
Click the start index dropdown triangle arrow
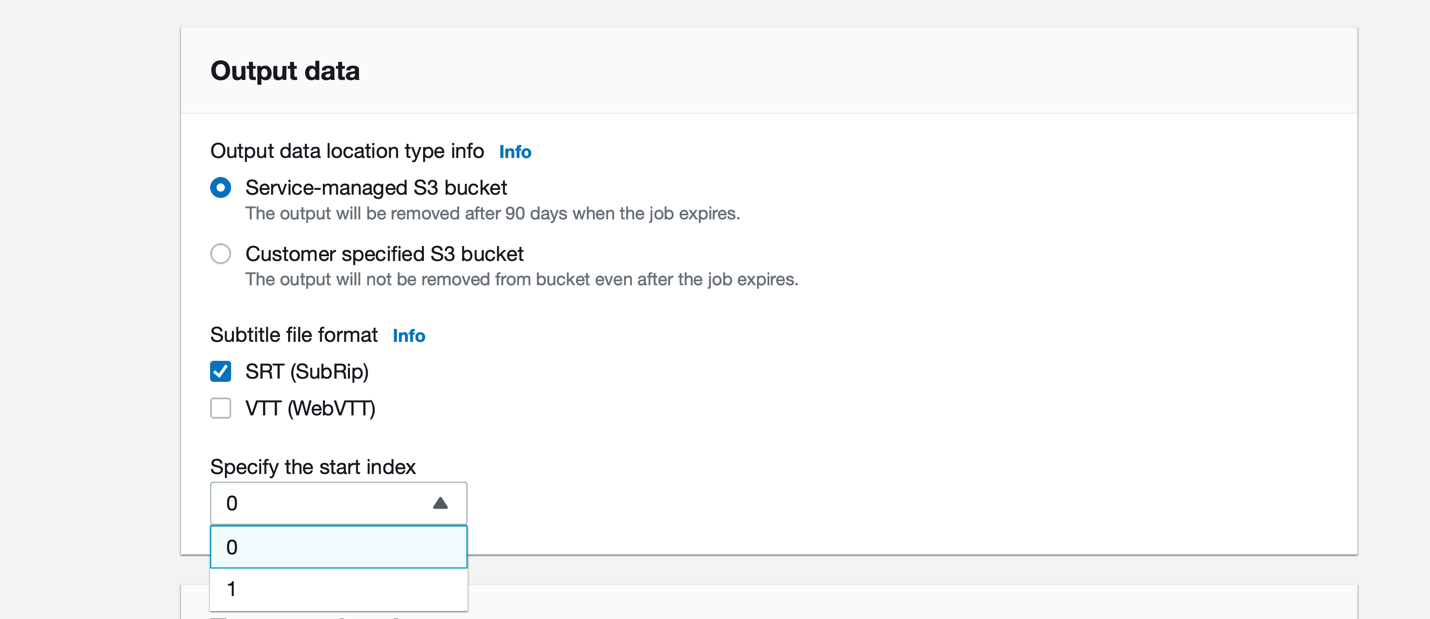[440, 503]
